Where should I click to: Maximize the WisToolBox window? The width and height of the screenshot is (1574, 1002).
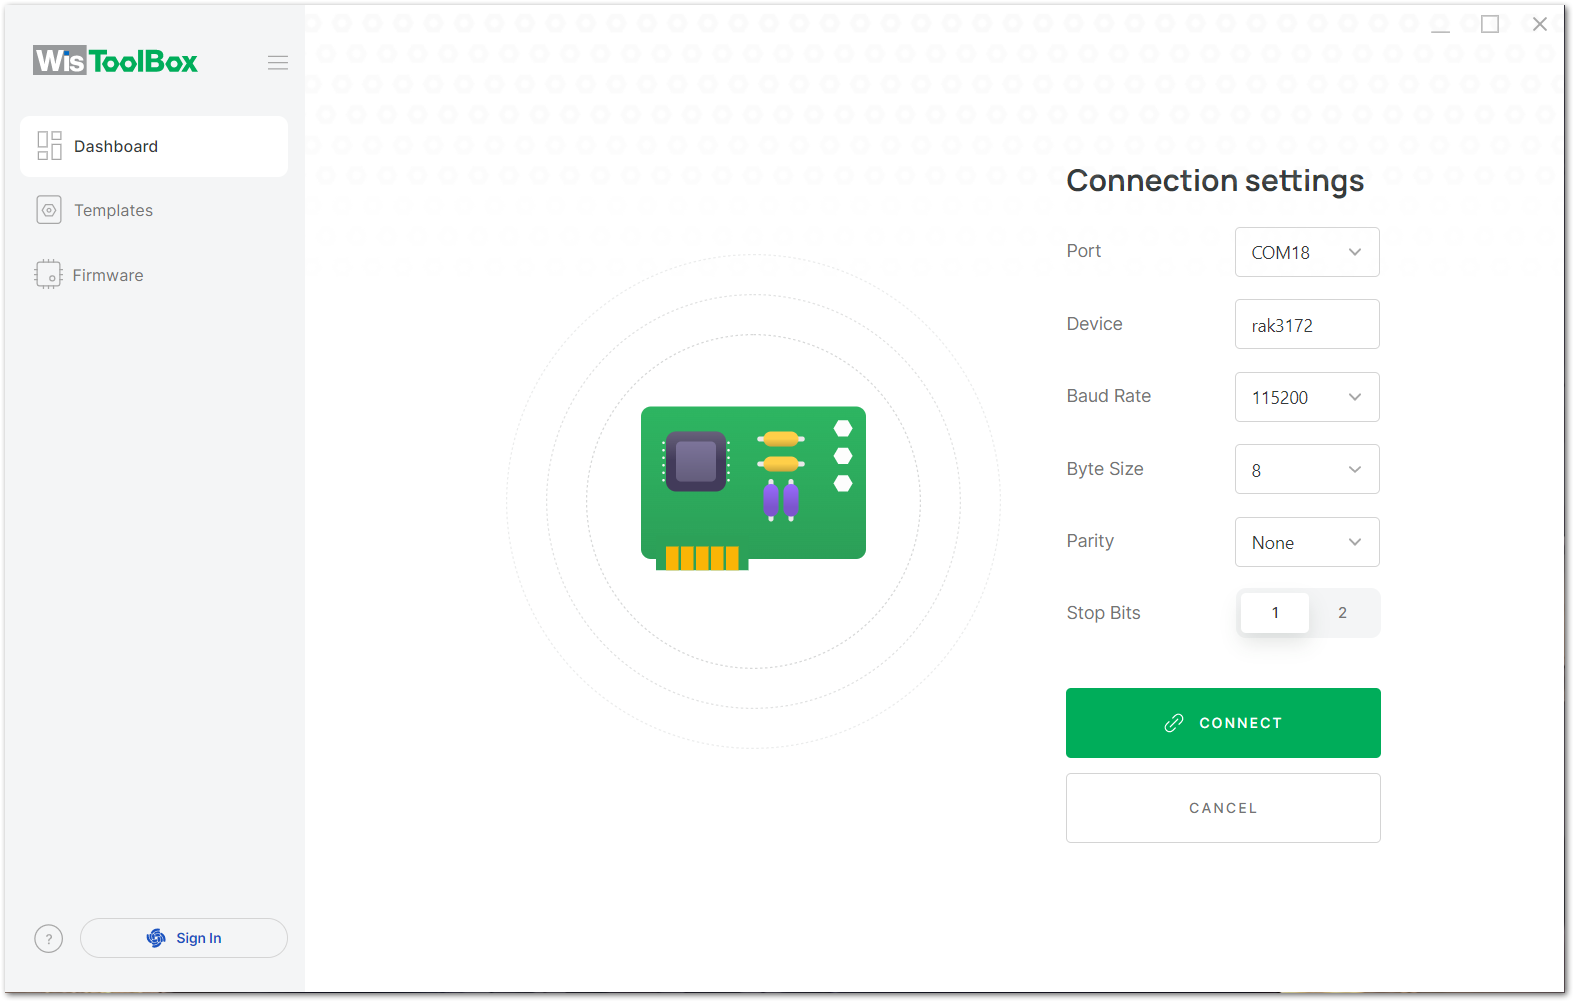(1490, 24)
